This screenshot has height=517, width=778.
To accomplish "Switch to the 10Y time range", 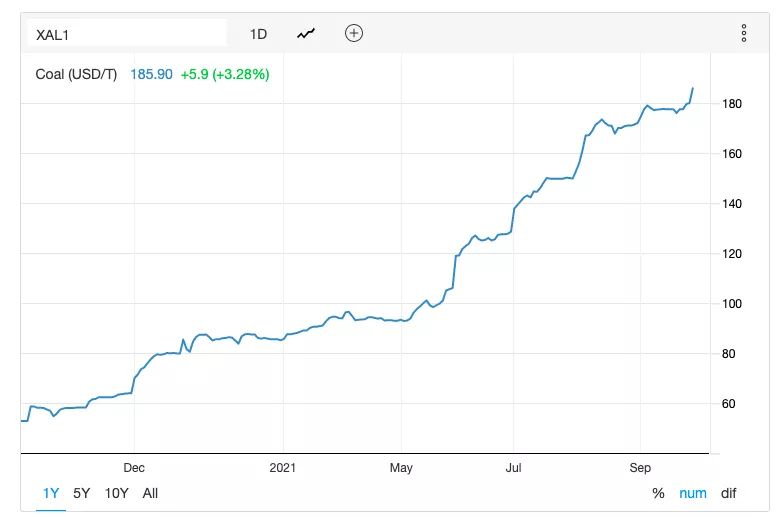I will click(116, 493).
